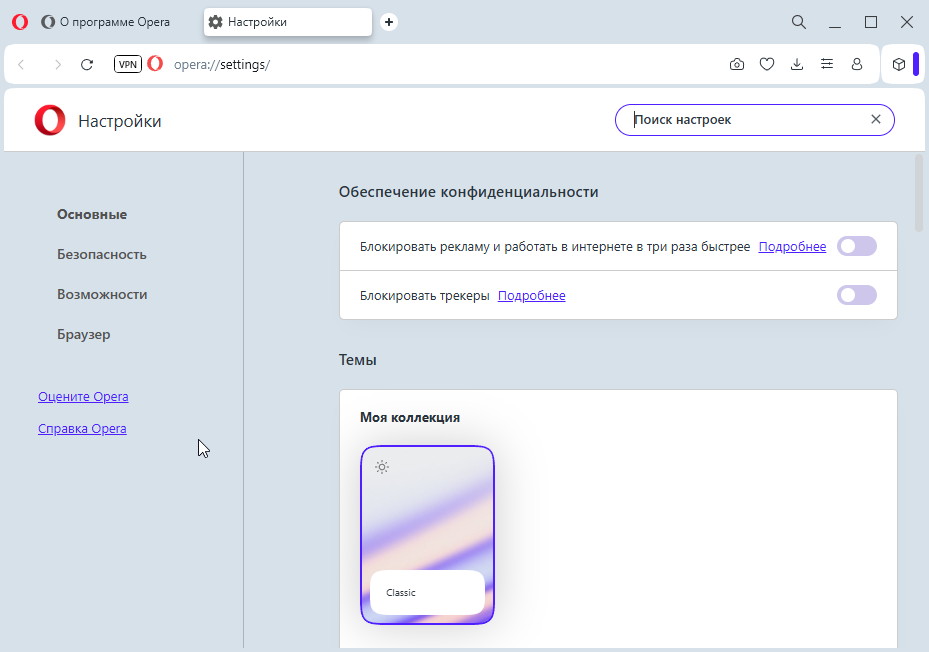Follow the 'Оцените Opera' link
The height and width of the screenshot is (652, 929).
tap(83, 397)
